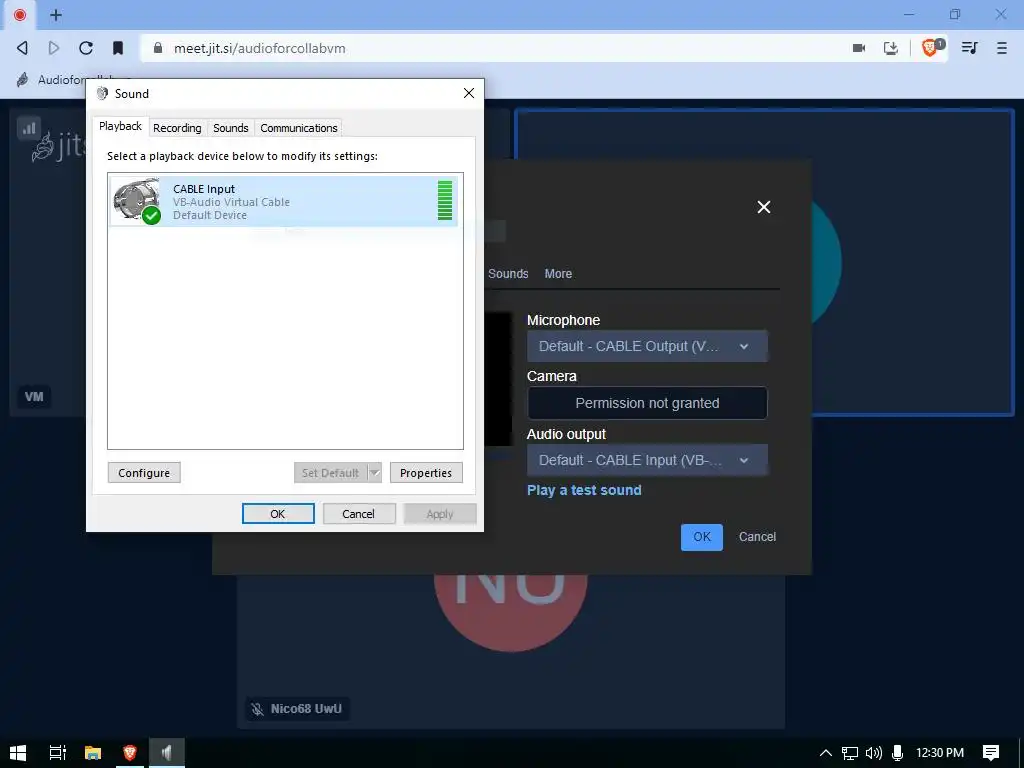Click the Brave browser taskbar icon
This screenshot has width=1024, height=768.
click(x=129, y=752)
